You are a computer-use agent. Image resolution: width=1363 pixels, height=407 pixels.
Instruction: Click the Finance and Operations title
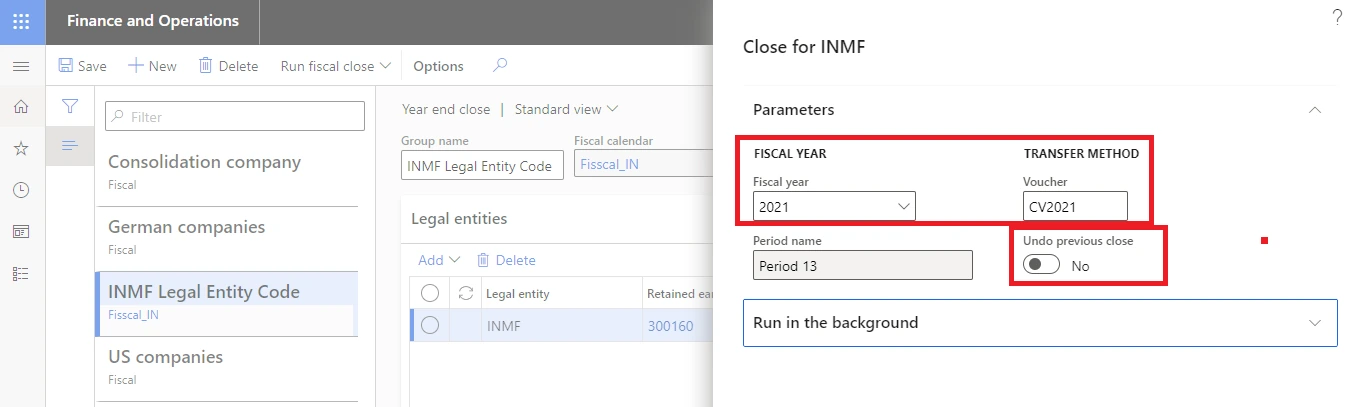(x=152, y=21)
